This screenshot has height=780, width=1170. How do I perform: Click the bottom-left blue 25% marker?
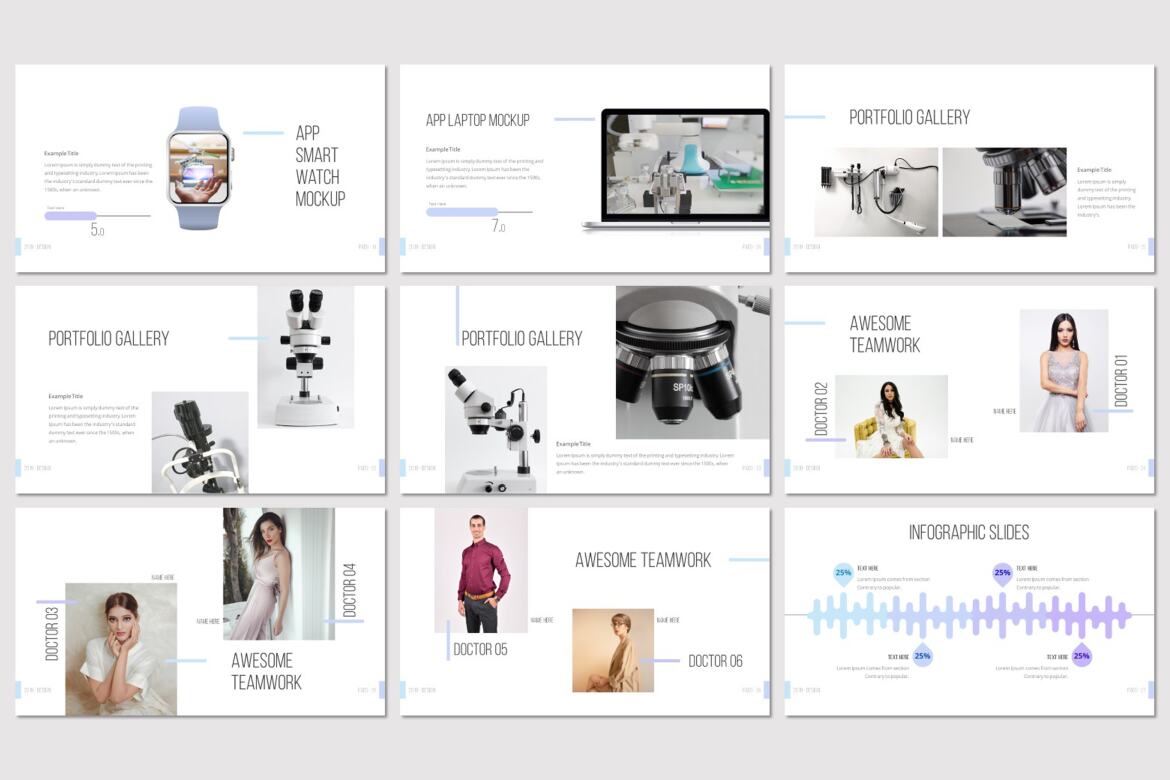921,657
